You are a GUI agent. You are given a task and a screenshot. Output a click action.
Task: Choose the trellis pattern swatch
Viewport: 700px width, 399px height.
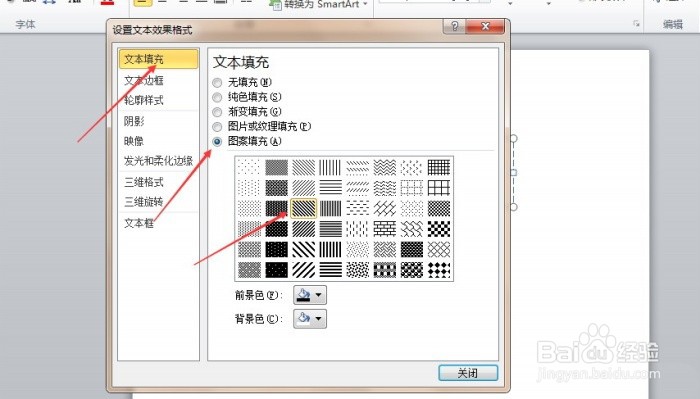[412, 249]
